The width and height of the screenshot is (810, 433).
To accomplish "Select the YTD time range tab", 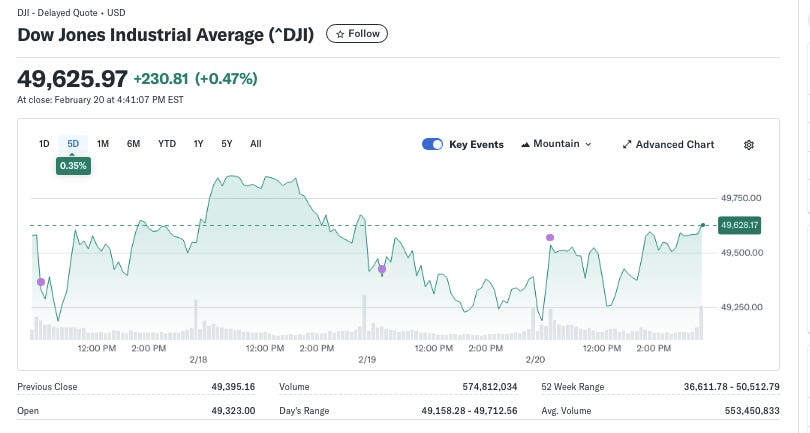I will tap(167, 144).
